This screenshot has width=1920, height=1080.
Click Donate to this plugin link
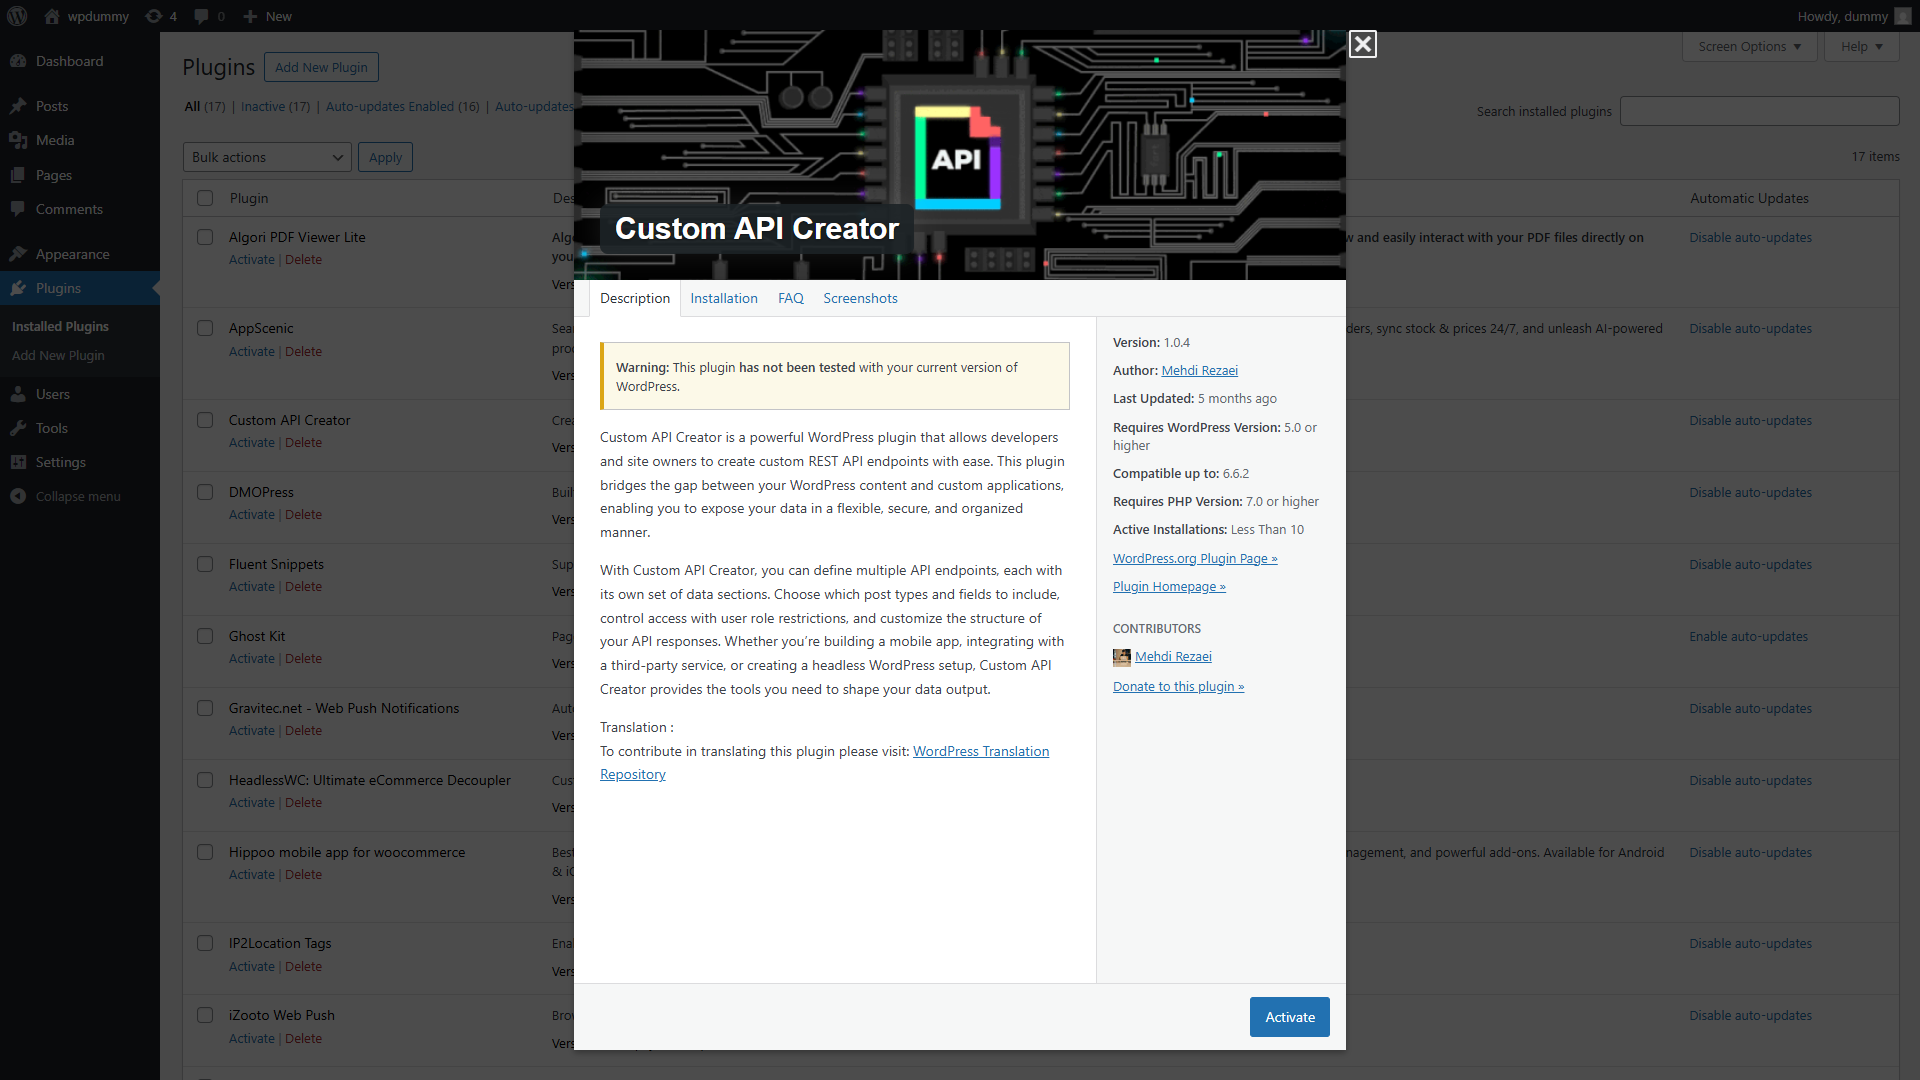click(1178, 686)
